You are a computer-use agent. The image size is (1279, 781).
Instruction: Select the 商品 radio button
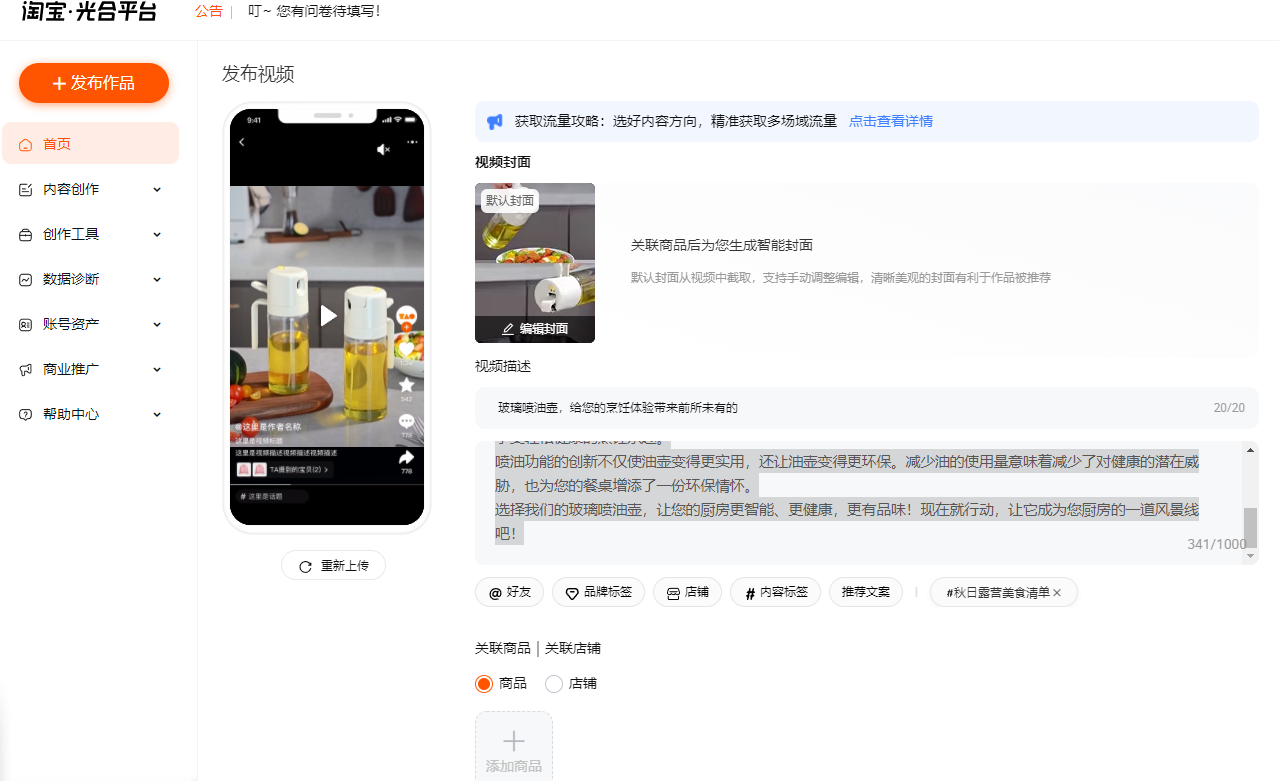point(484,684)
